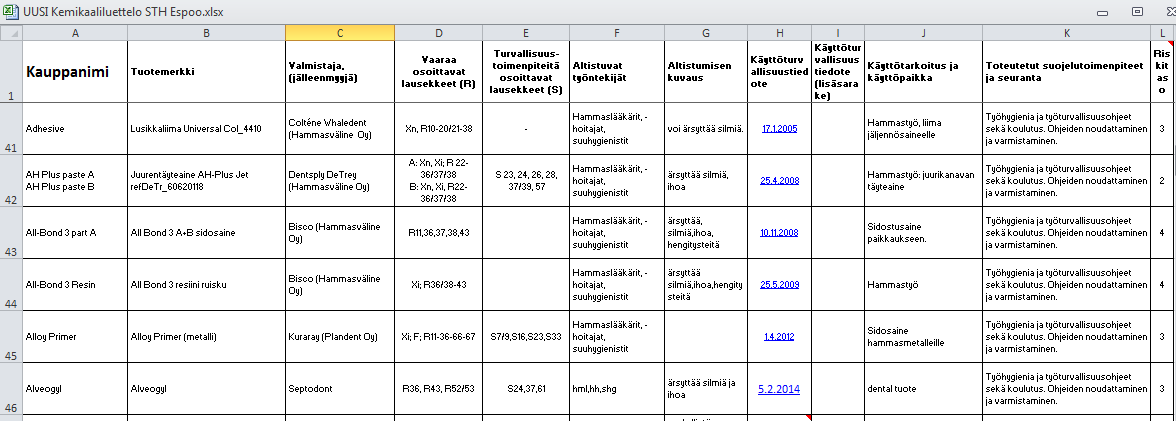Select the voi ärsyttää silmiä cell
The width and height of the screenshot is (1176, 421).
click(x=706, y=128)
